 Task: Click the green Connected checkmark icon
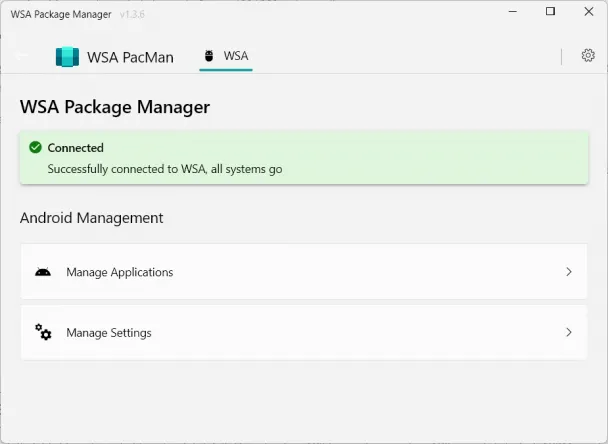tap(35, 147)
